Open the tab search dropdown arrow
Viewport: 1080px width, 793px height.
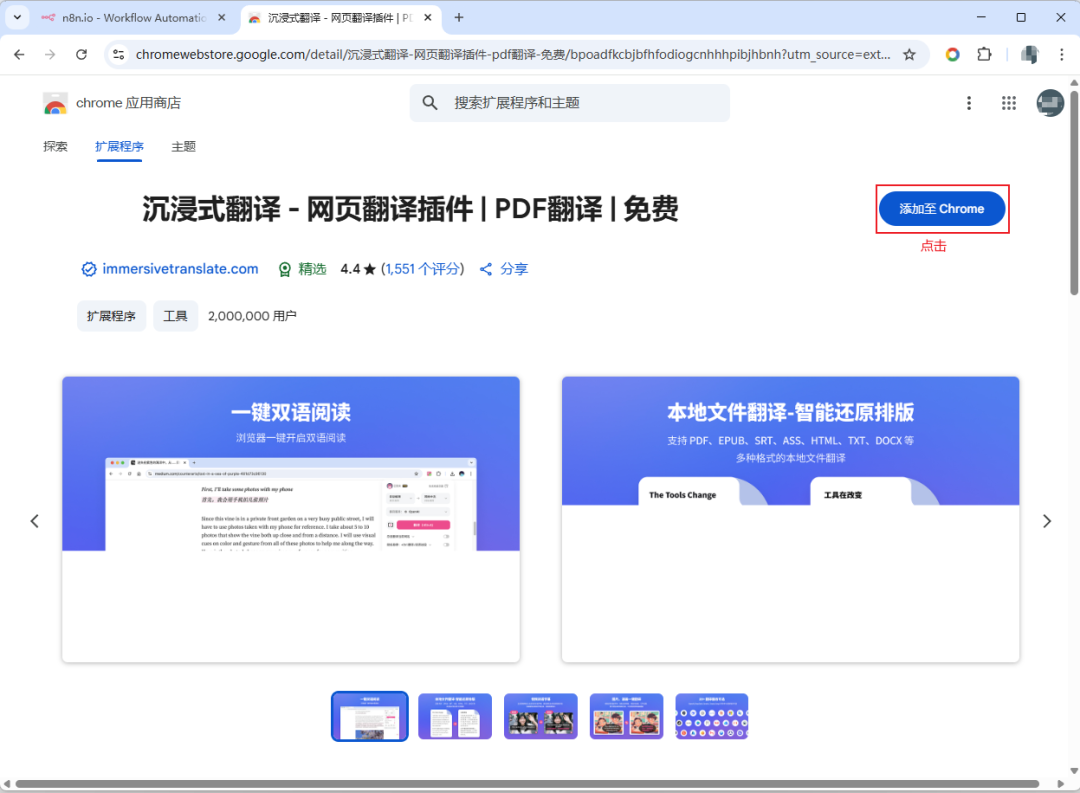click(x=17, y=17)
